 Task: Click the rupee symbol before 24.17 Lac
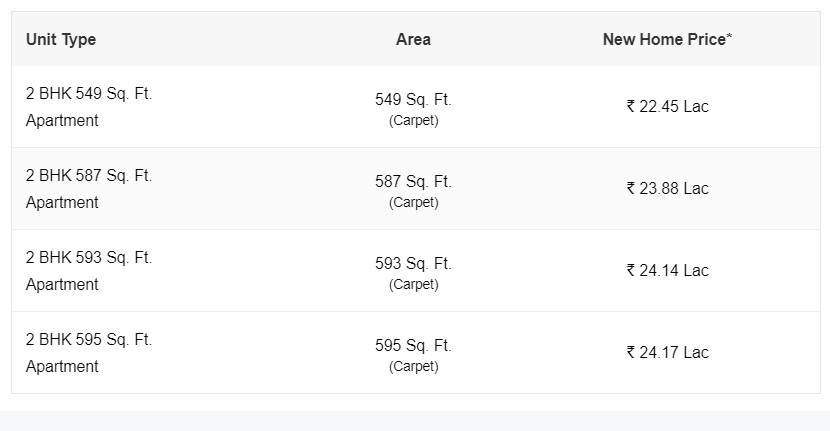630,353
